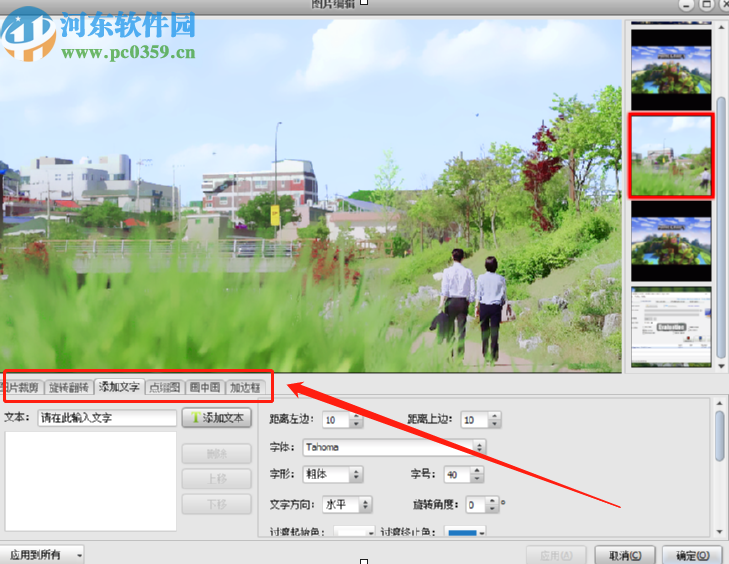Switch to the 图中图 tab
The image size is (729, 564).
click(205, 387)
